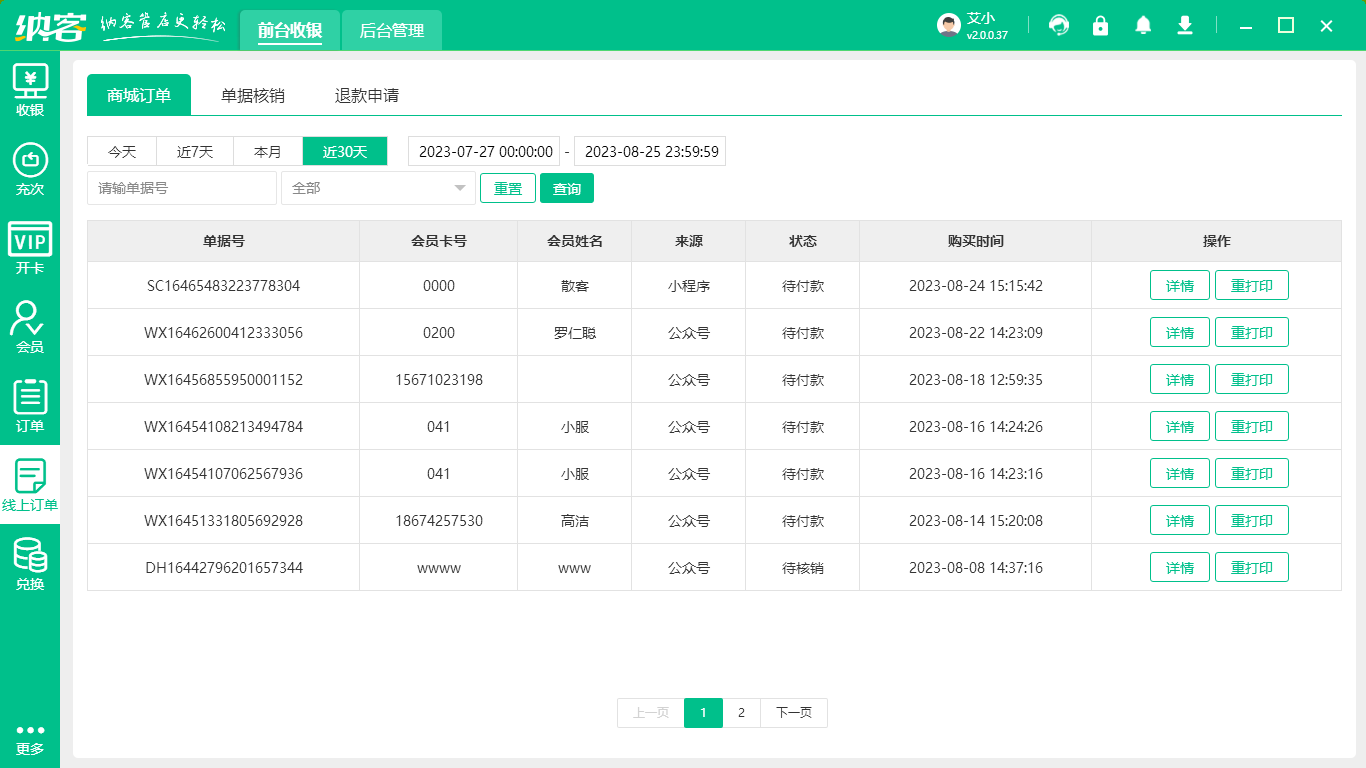The height and width of the screenshot is (768, 1366).
Task: Open the 充次 recharge sidebar icon
Action: click(30, 169)
